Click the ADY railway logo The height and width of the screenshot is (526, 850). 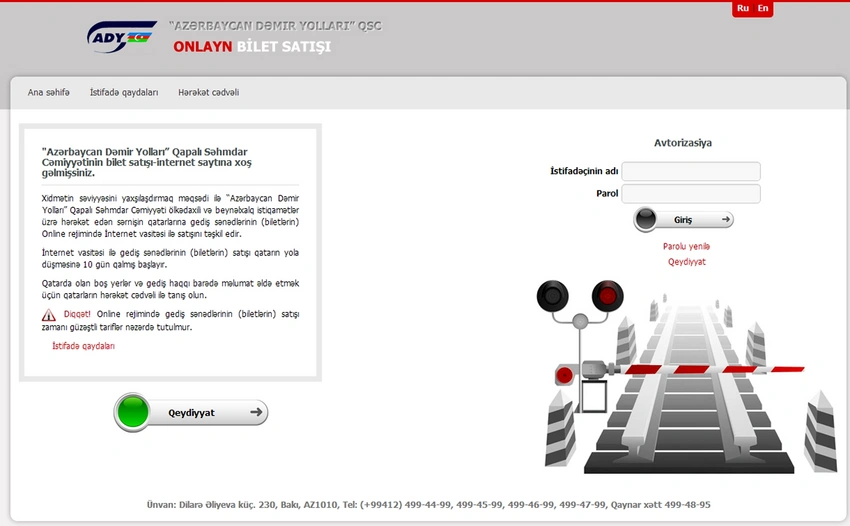point(121,37)
